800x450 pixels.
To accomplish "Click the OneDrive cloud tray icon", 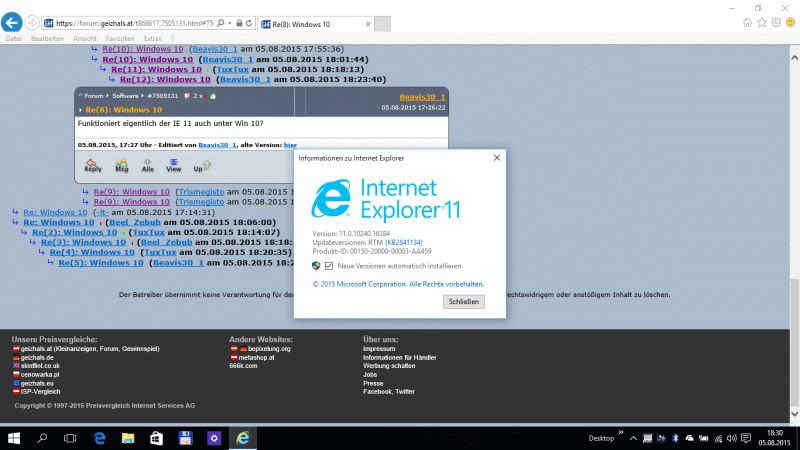I will [x=689, y=438].
